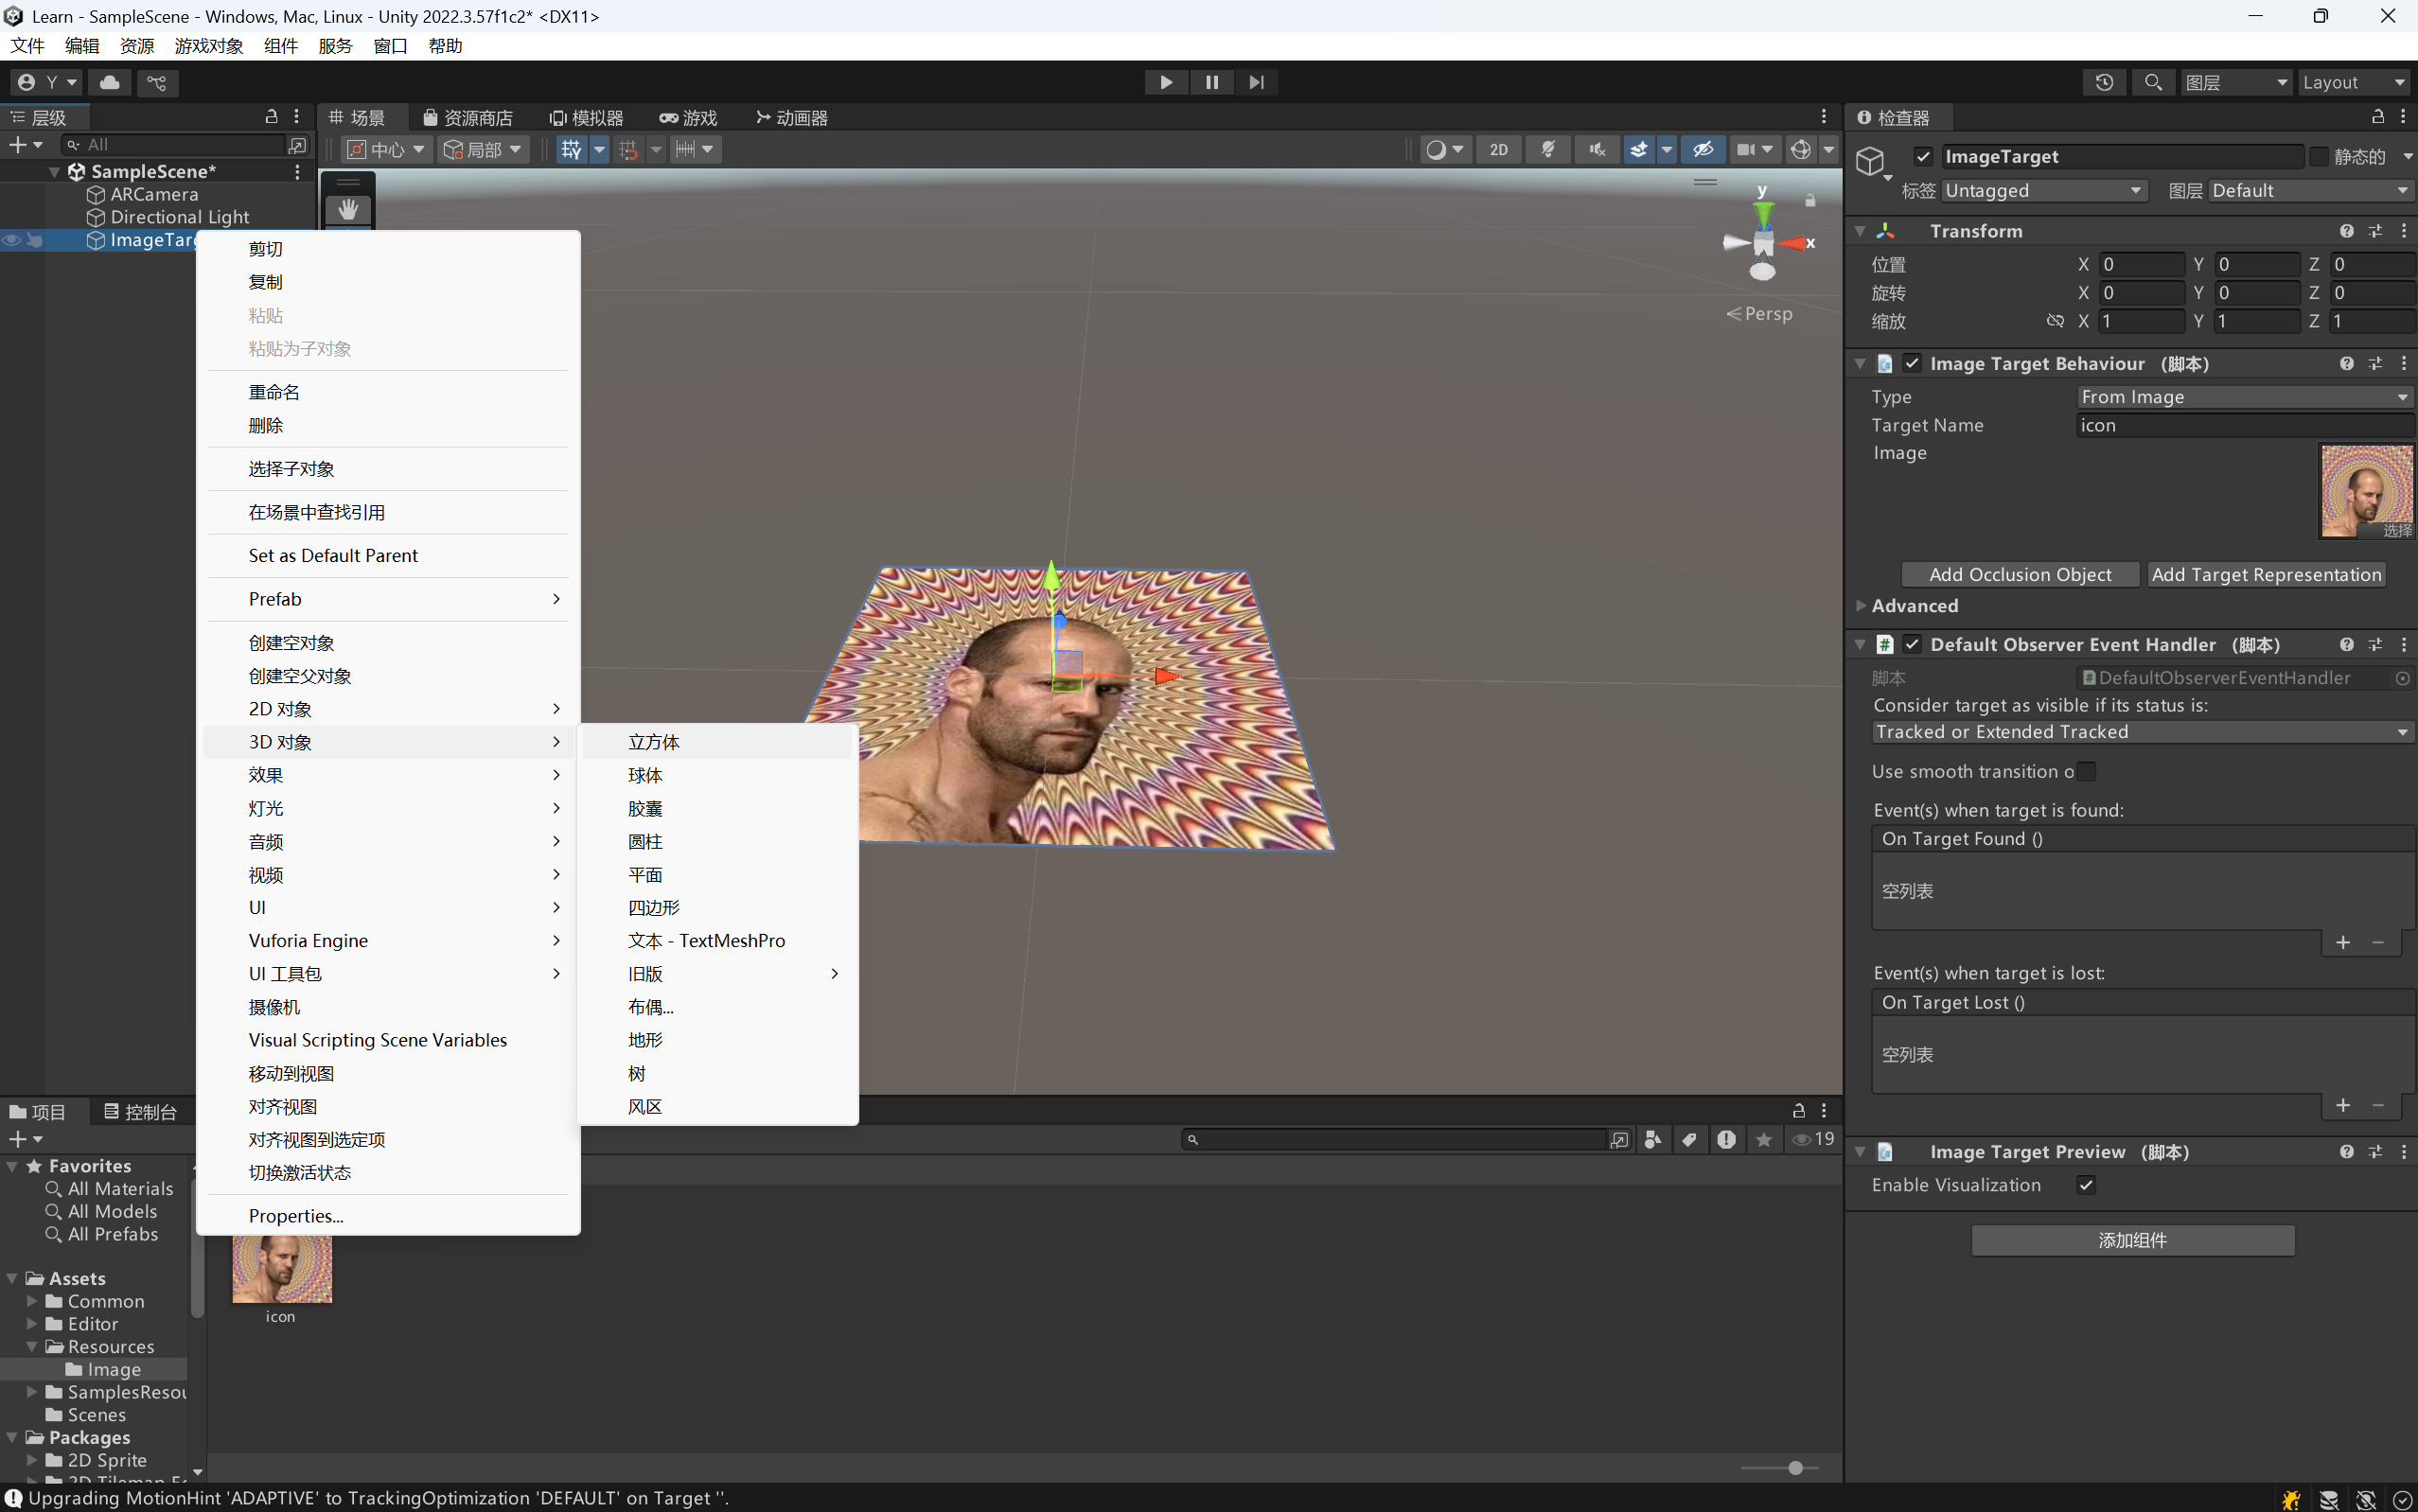
Task: Toggle scene audio mute icon
Action: coord(1597,149)
